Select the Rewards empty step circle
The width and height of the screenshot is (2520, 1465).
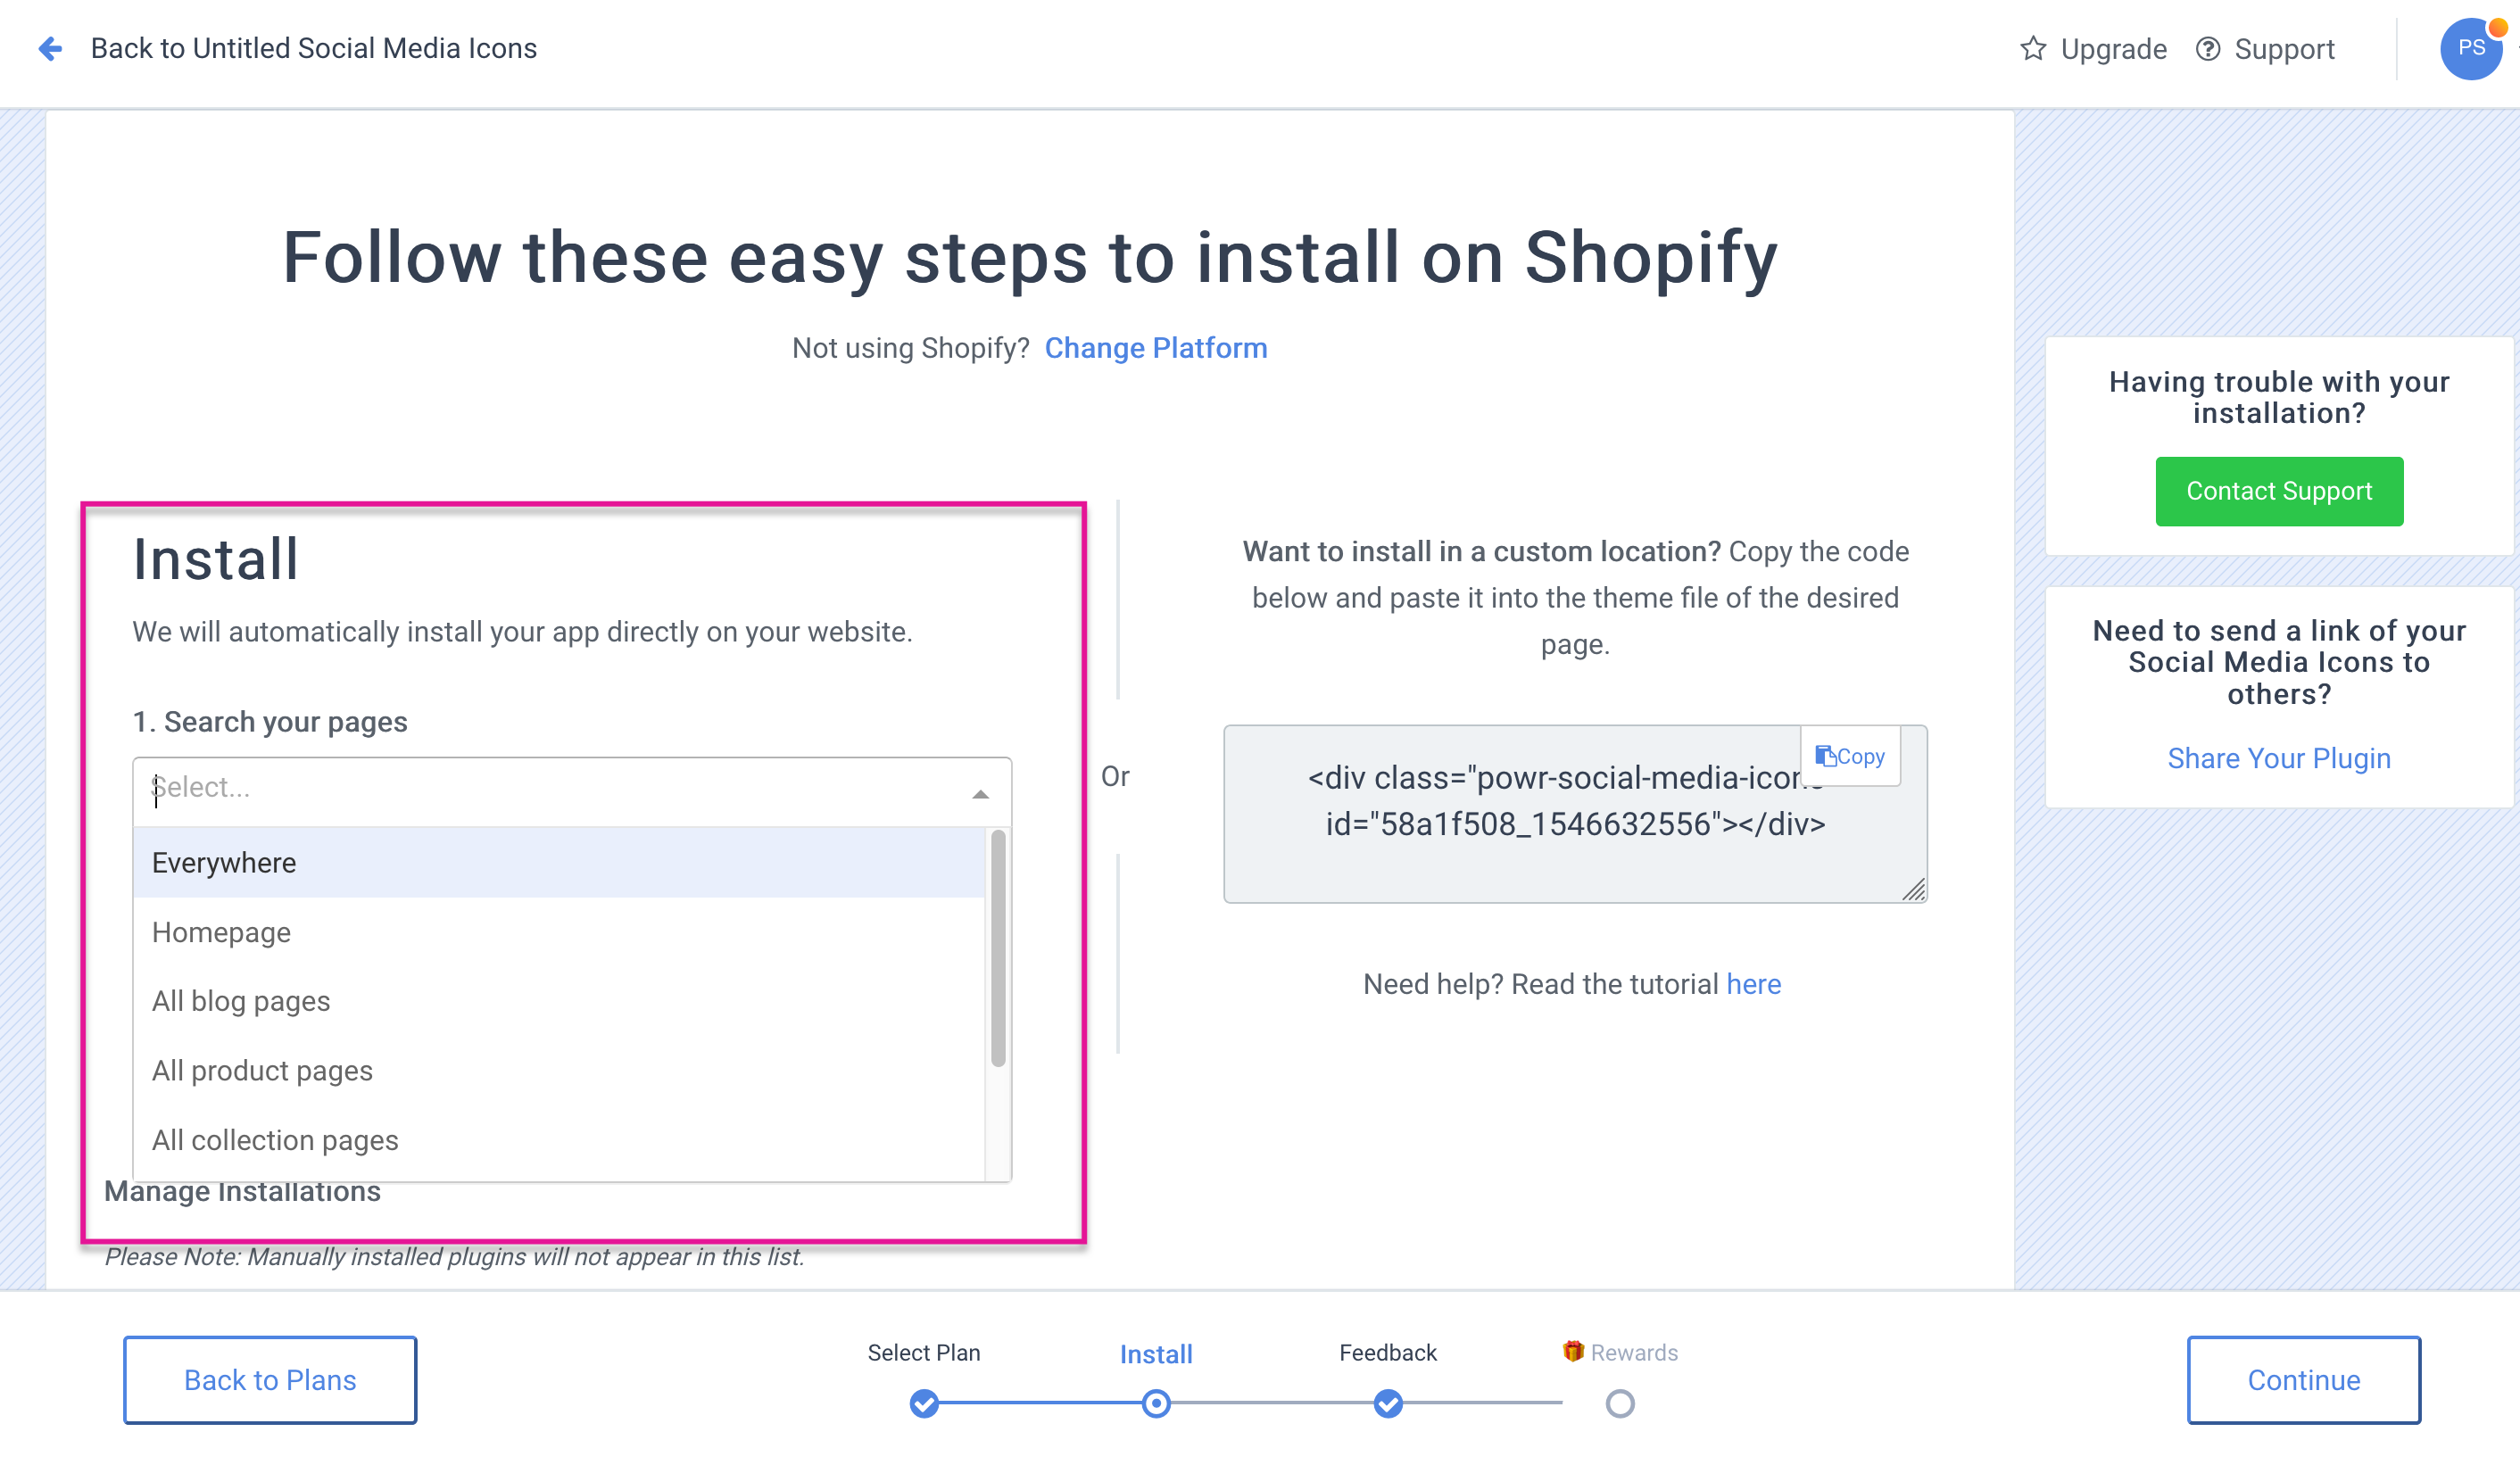1620,1404
